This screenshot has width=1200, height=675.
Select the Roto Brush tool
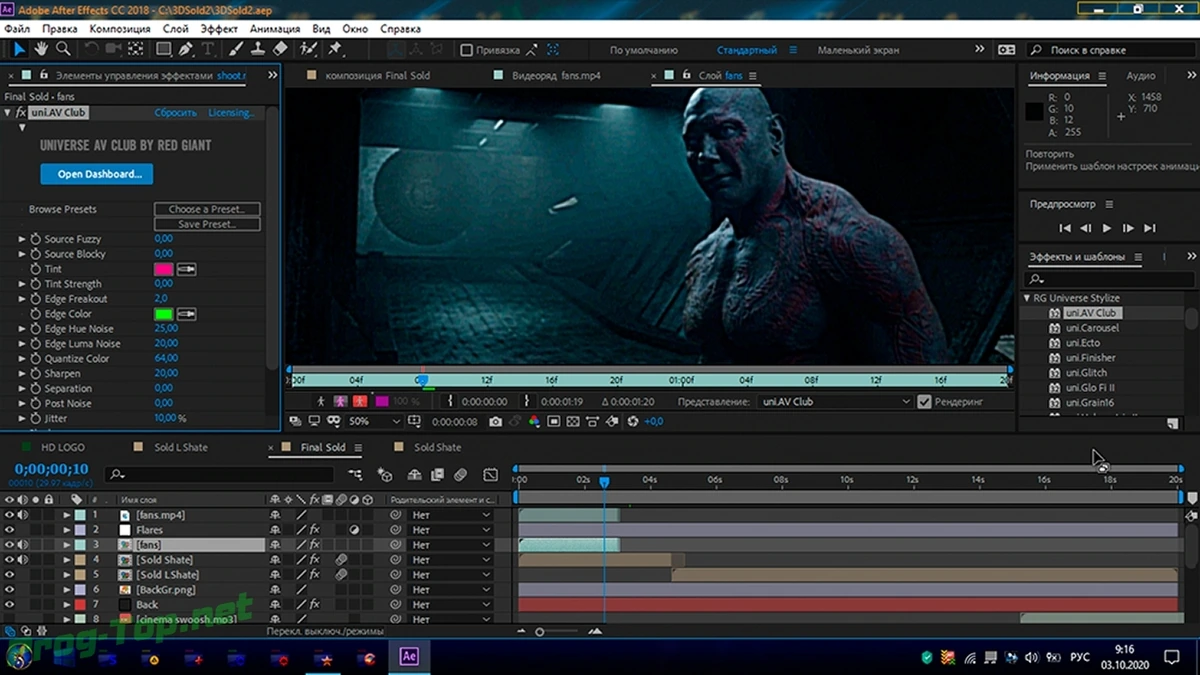(x=309, y=48)
